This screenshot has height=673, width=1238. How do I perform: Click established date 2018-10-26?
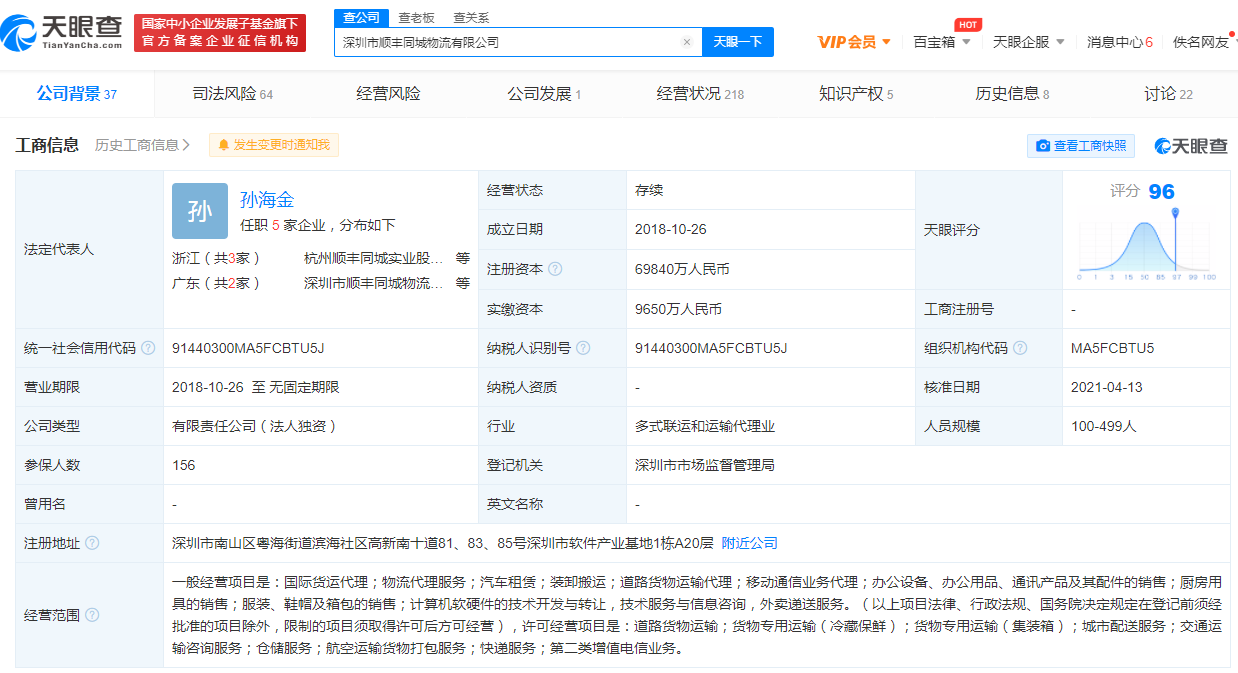(x=670, y=229)
